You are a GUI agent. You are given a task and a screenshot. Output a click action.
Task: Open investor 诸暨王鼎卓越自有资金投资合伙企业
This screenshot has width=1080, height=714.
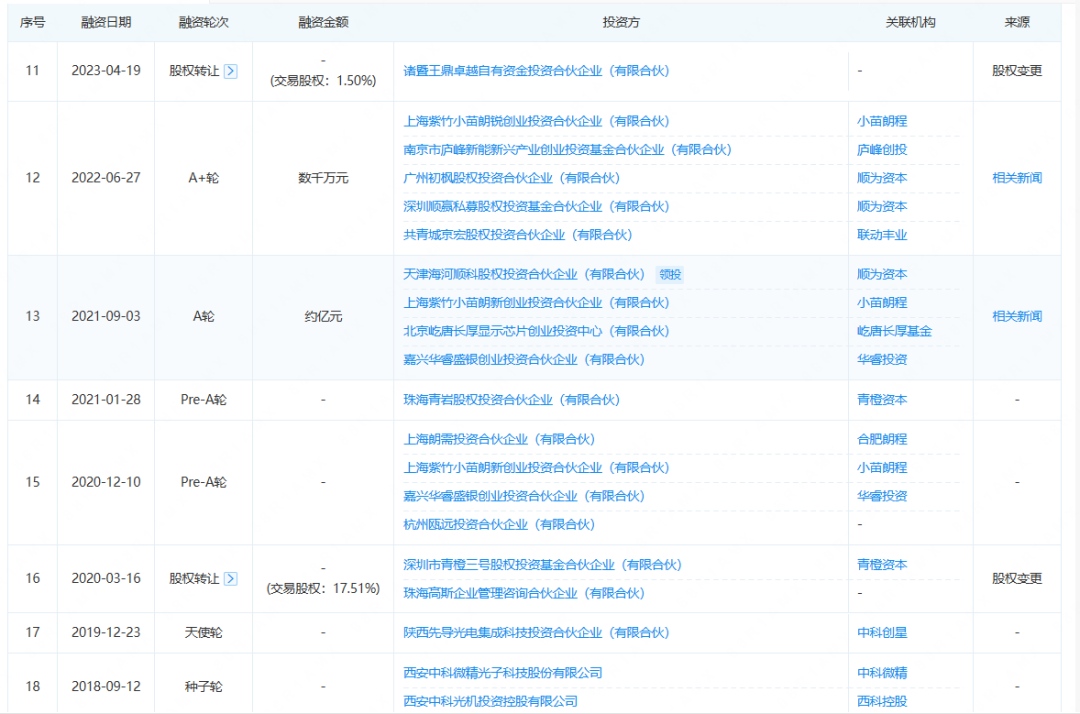pyautogui.click(x=536, y=71)
